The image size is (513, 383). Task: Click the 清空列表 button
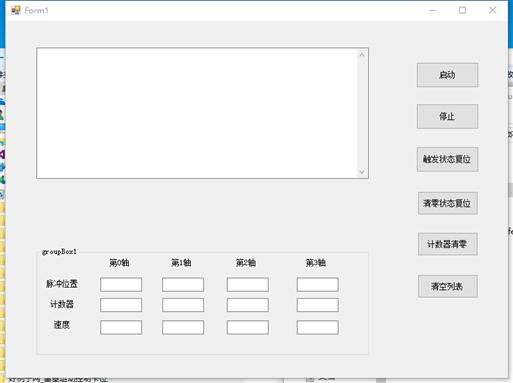click(x=448, y=286)
